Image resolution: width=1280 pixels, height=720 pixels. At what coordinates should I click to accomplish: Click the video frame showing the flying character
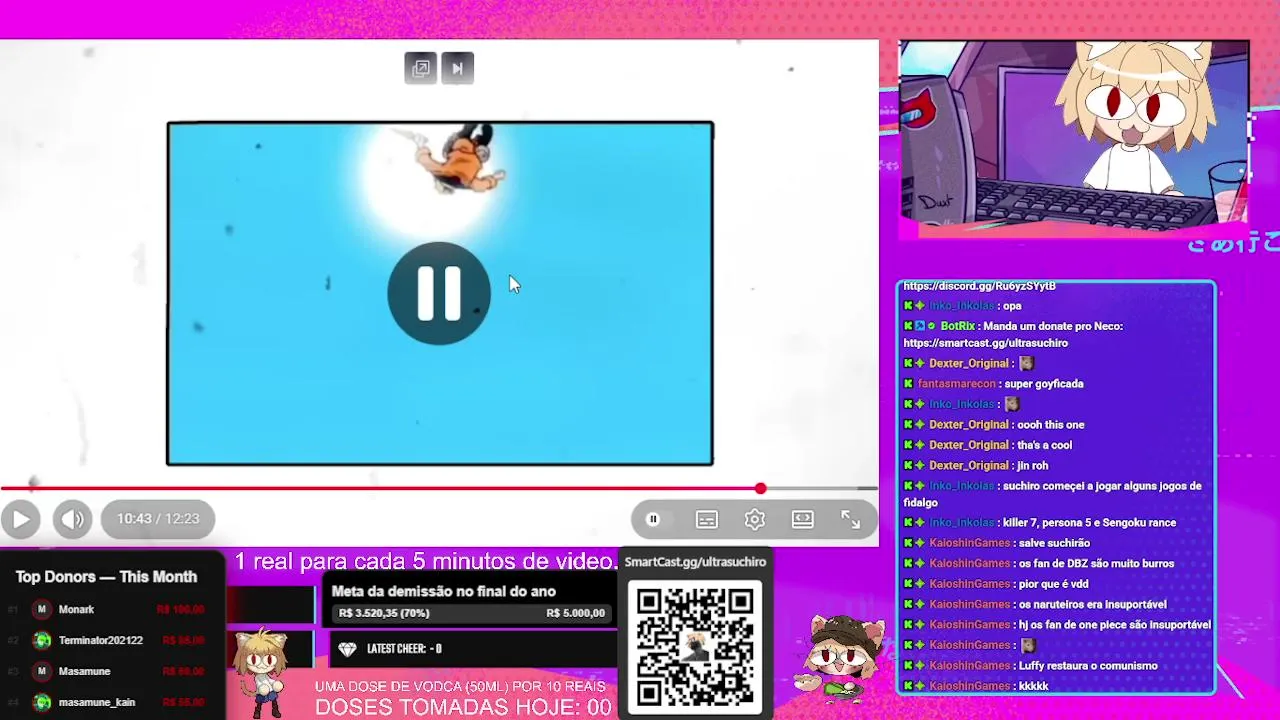coord(440,293)
